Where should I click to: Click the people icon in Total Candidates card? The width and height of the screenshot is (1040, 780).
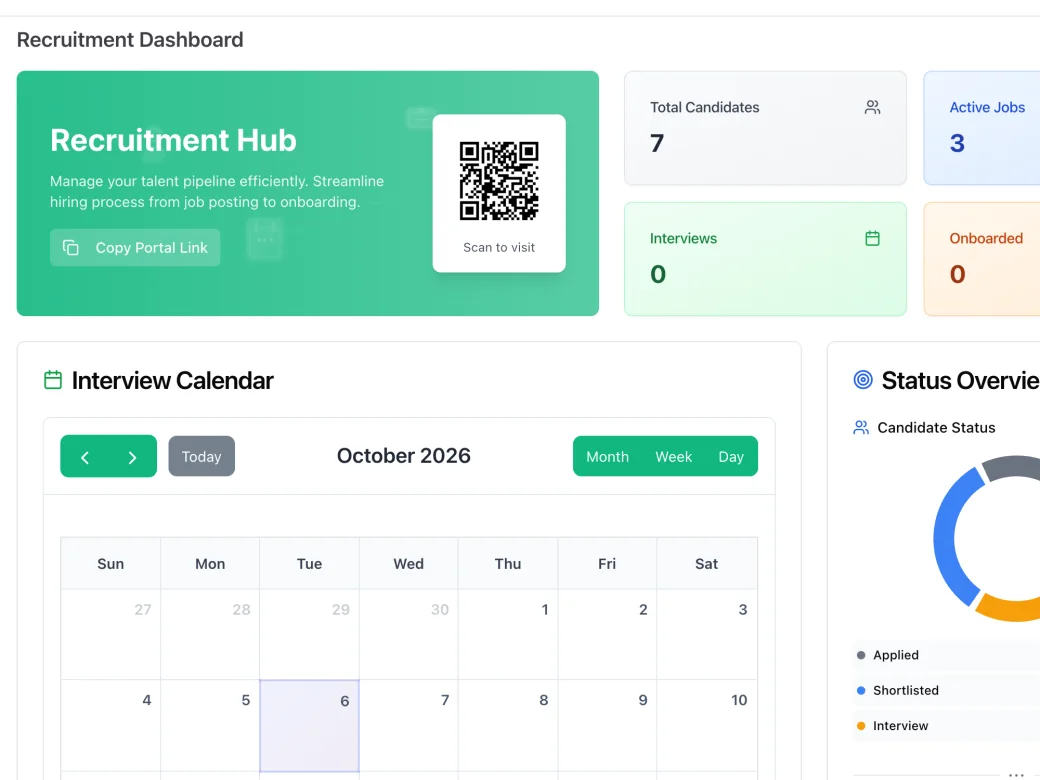pos(872,107)
